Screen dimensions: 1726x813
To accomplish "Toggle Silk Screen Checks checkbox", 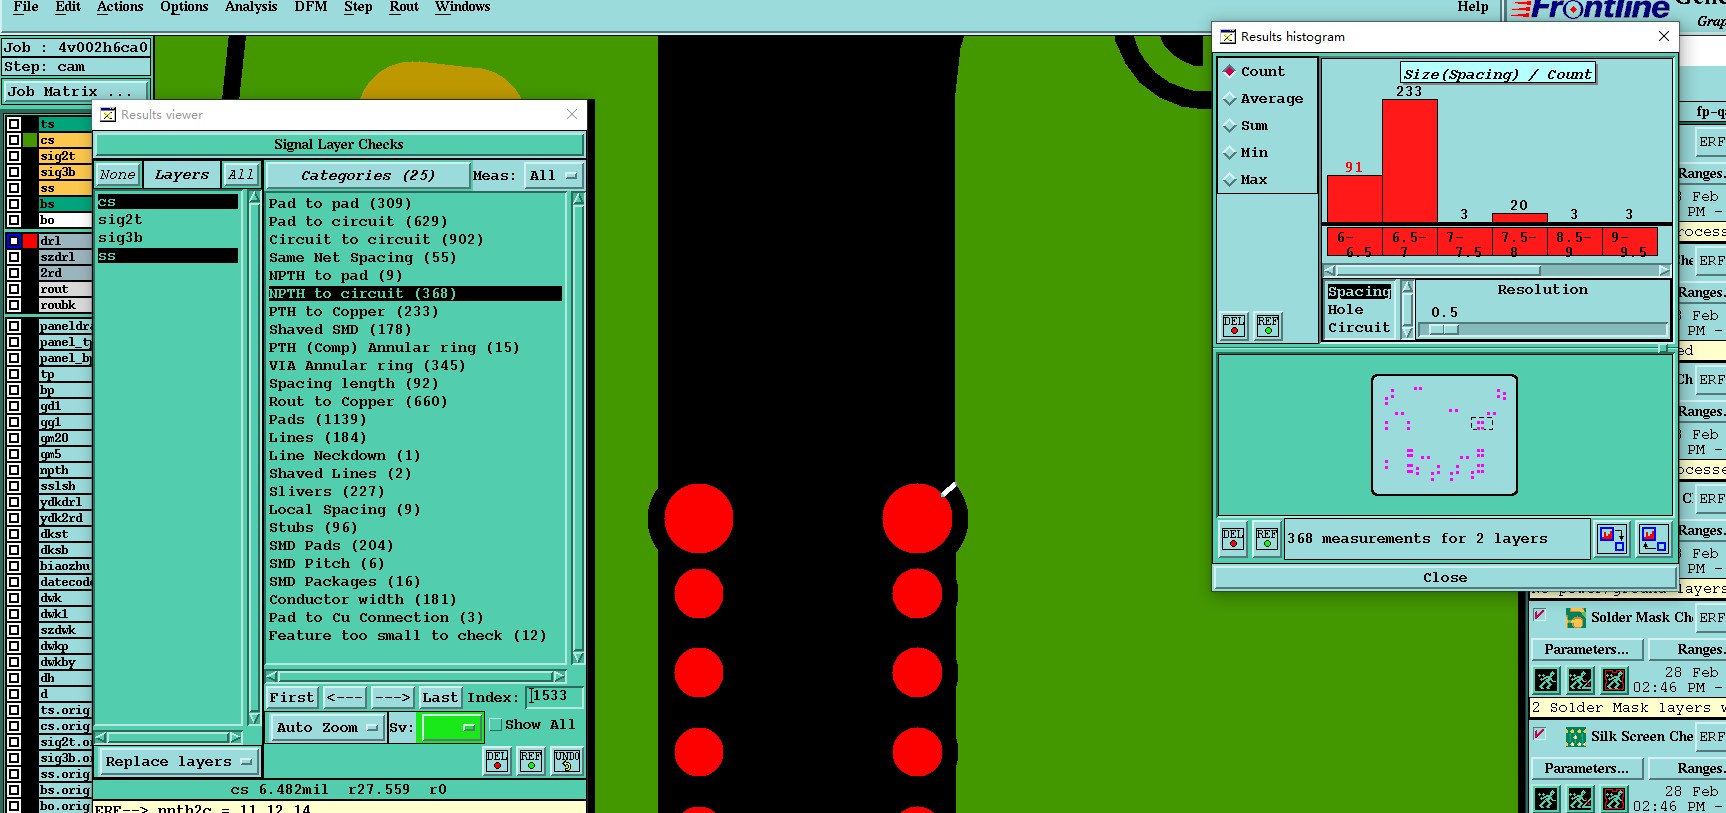I will 1540,734.
